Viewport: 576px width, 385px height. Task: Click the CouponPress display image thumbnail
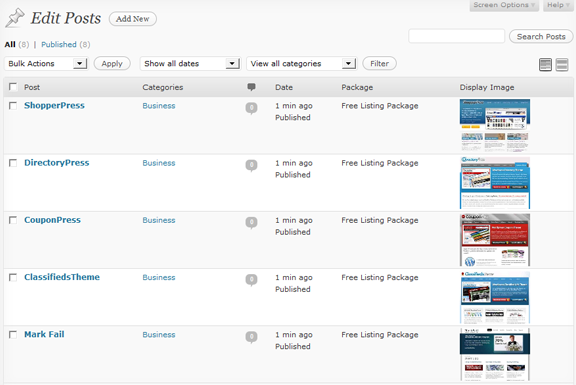point(495,240)
